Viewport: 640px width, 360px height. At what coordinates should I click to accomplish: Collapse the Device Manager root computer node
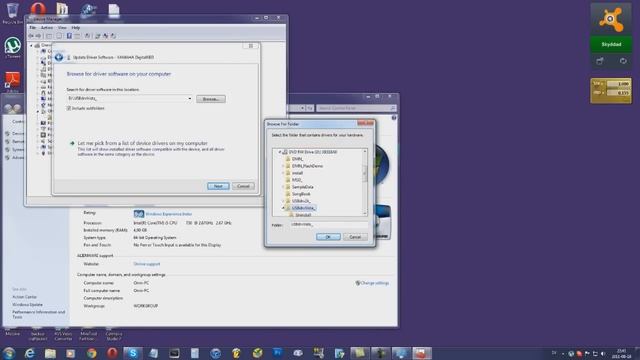[31, 46]
